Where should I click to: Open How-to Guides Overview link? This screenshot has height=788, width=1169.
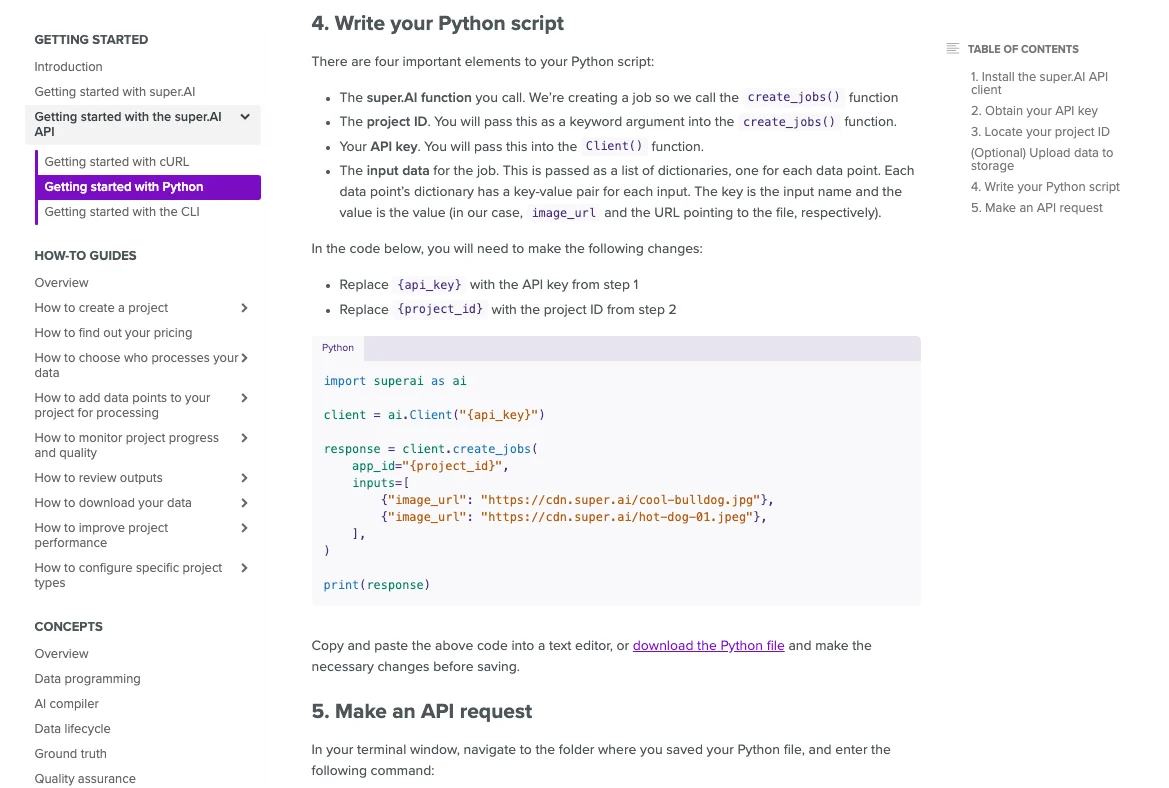pyautogui.click(x=61, y=283)
